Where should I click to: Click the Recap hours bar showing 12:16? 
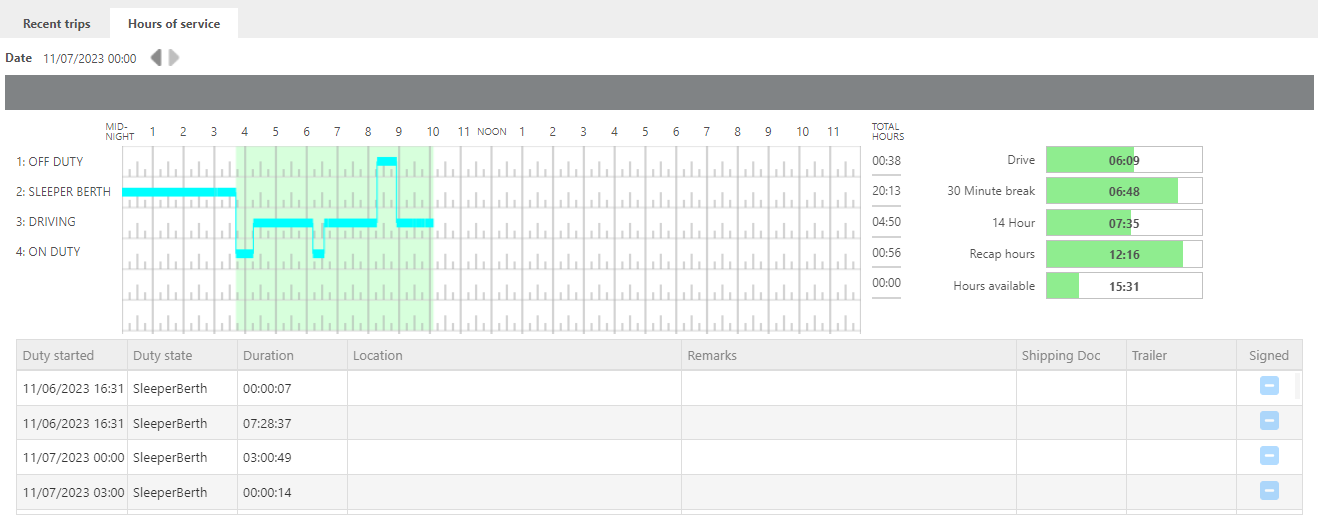[x=1124, y=254]
